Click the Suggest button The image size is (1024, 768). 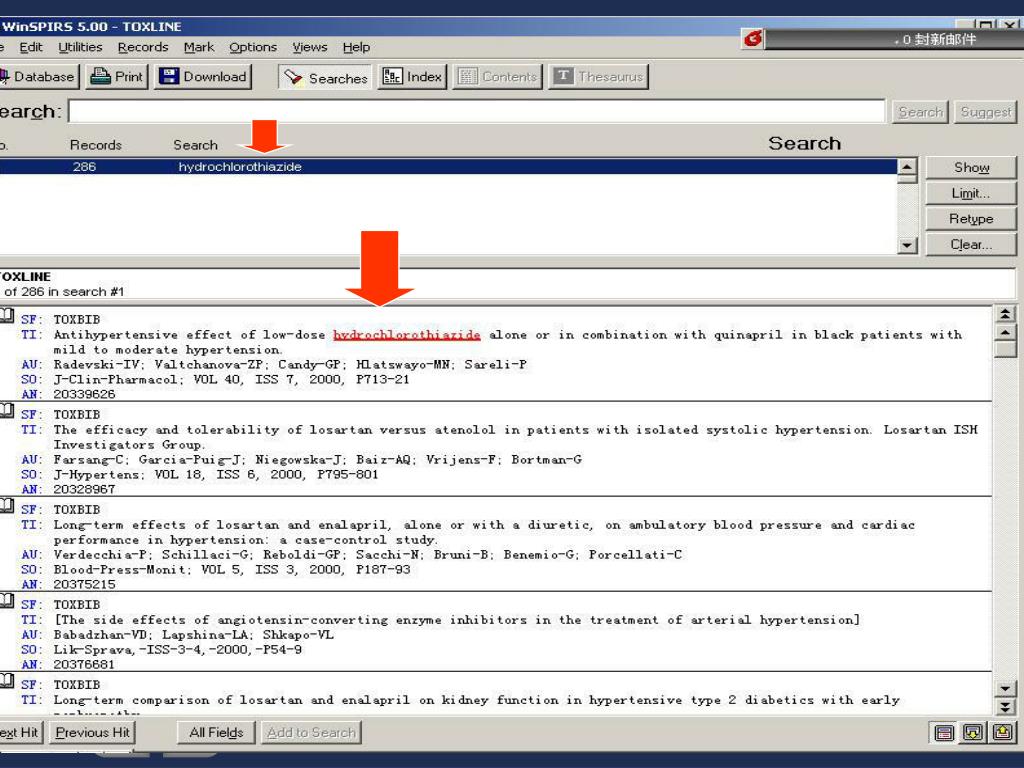tap(985, 112)
